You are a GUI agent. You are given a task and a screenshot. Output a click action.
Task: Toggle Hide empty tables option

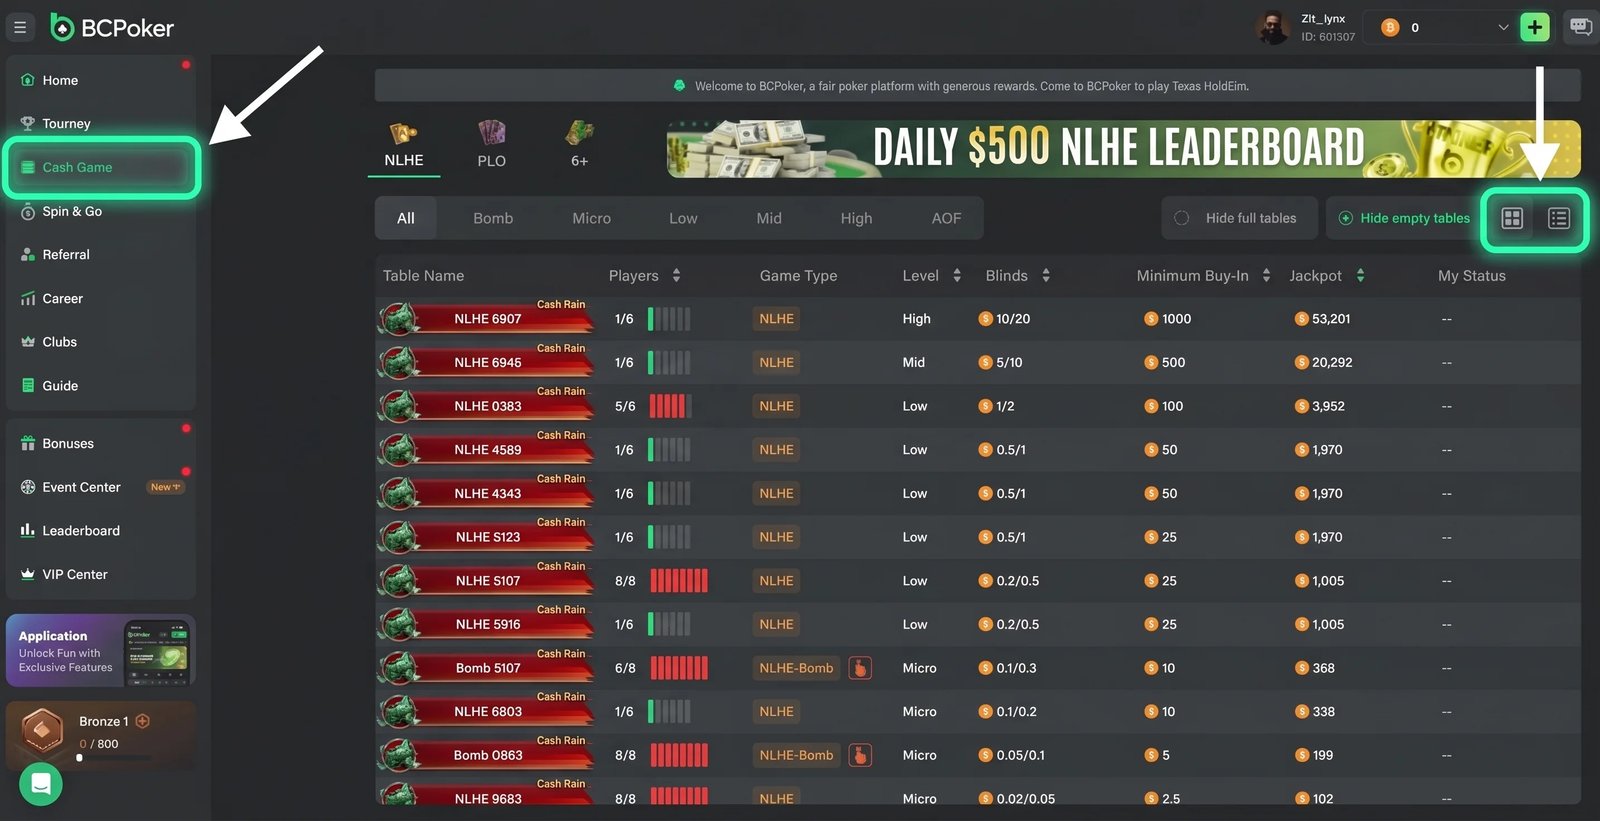coord(1403,218)
